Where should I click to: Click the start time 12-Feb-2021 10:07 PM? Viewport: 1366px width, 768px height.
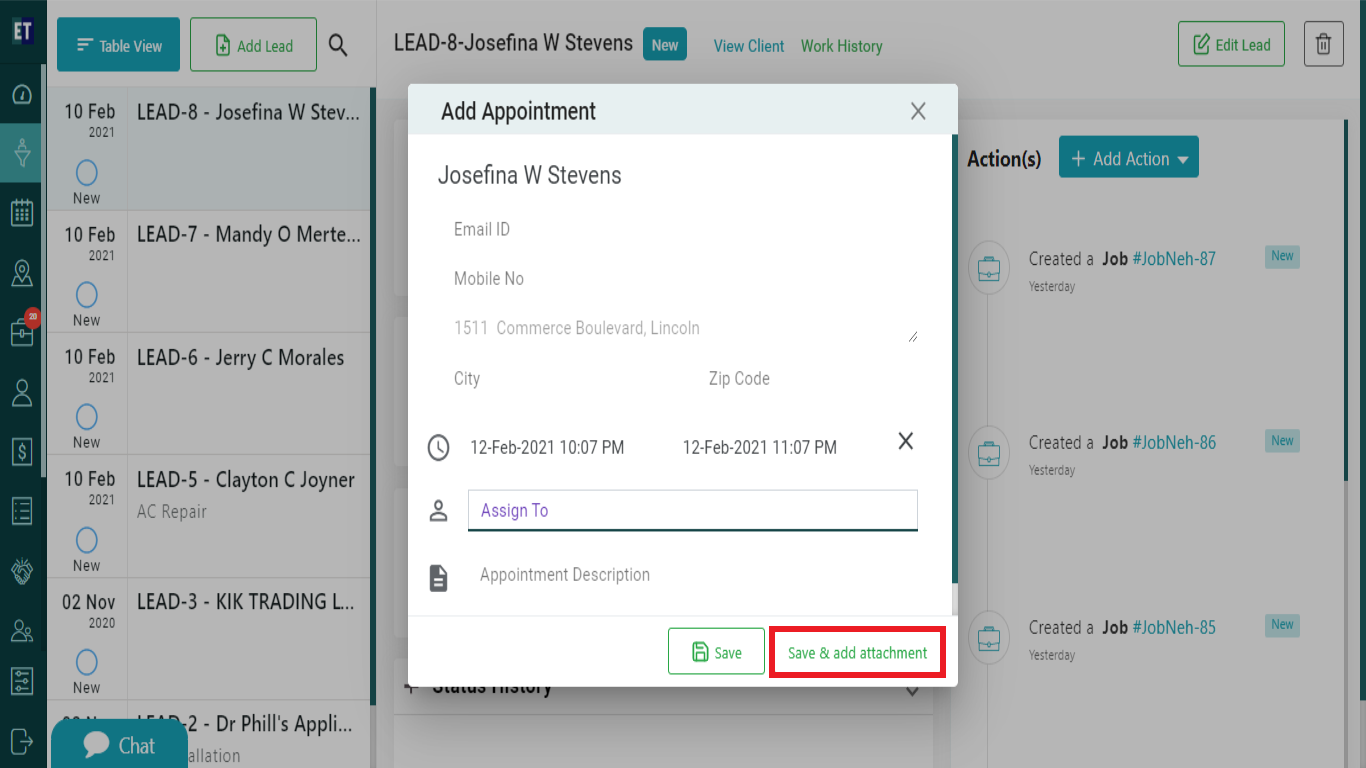[547, 448]
